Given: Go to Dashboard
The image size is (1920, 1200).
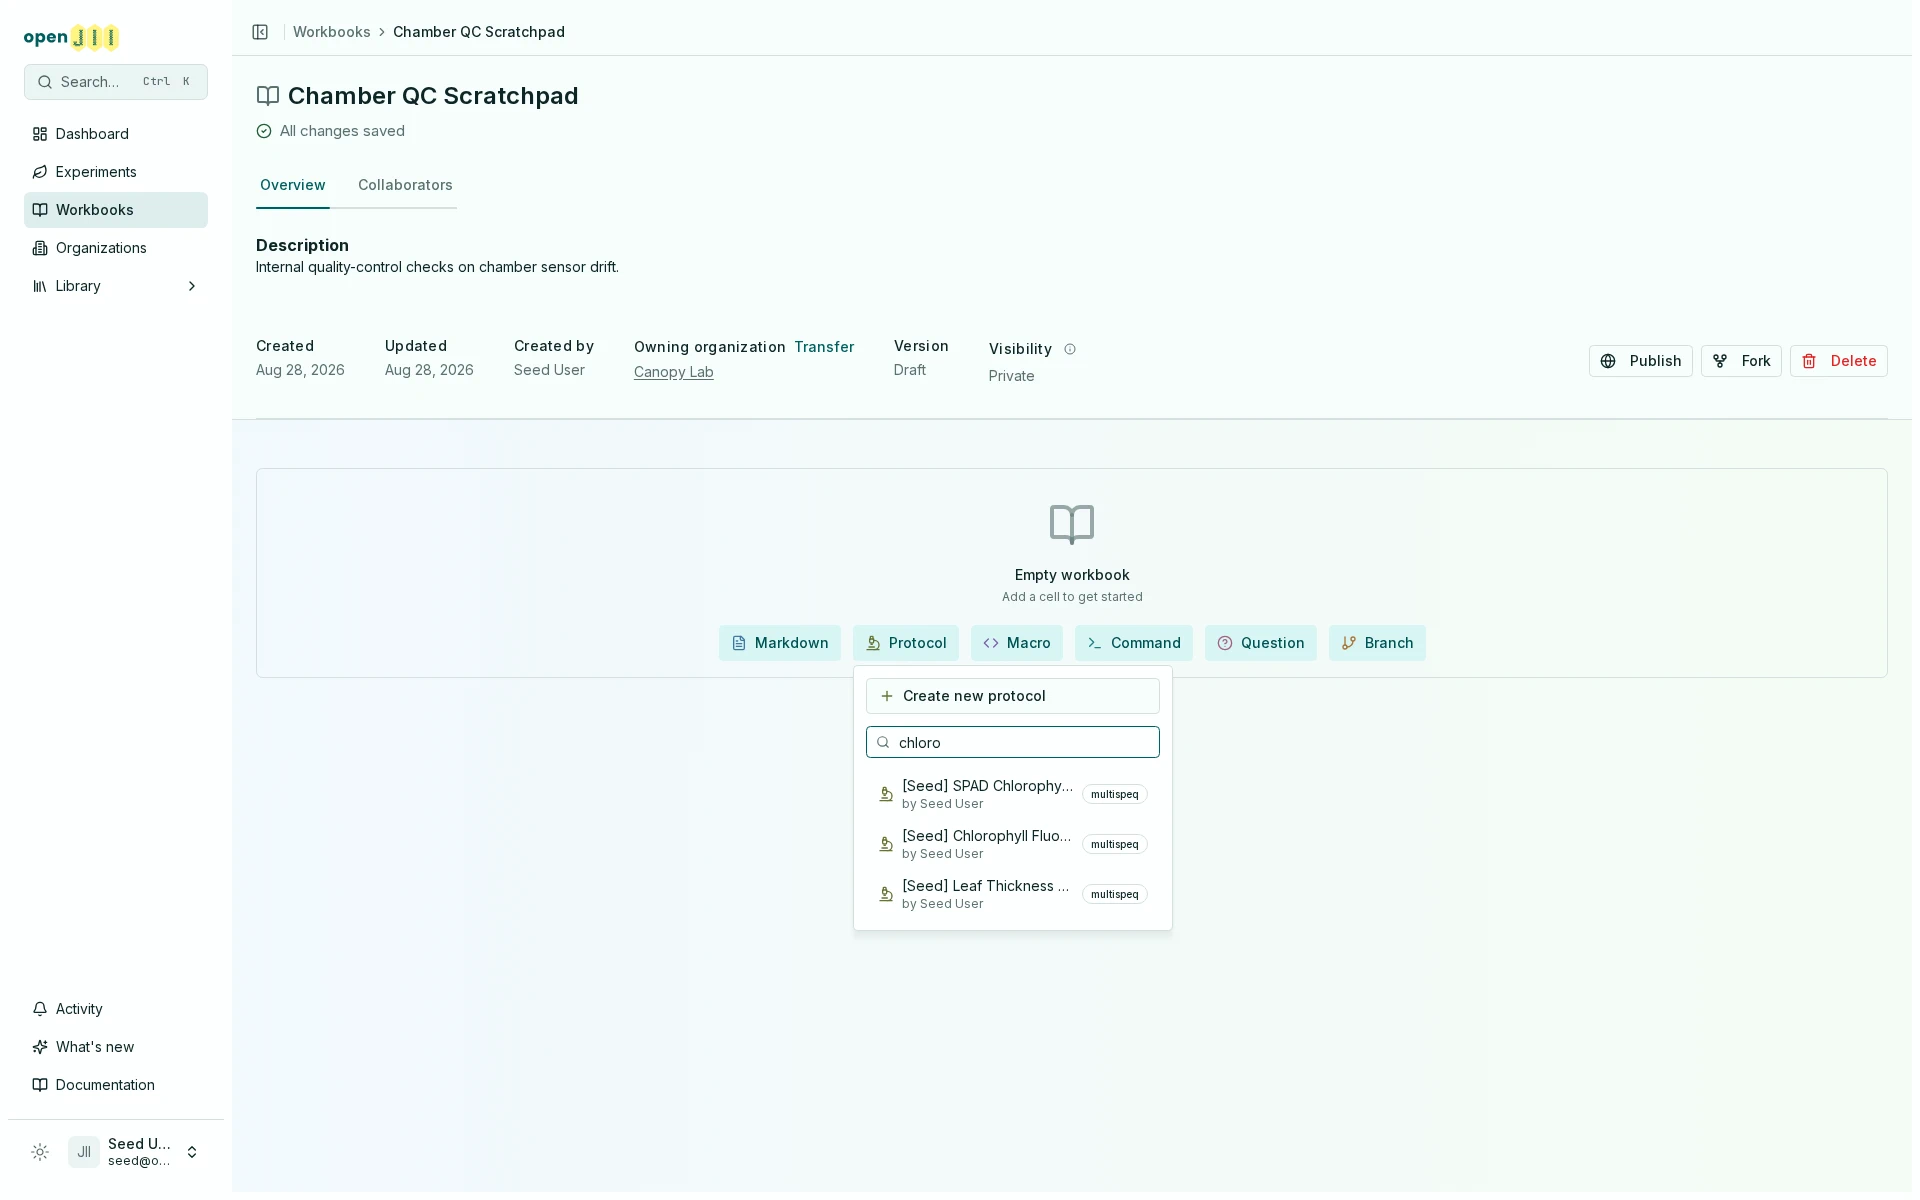Looking at the screenshot, I should coord(116,134).
